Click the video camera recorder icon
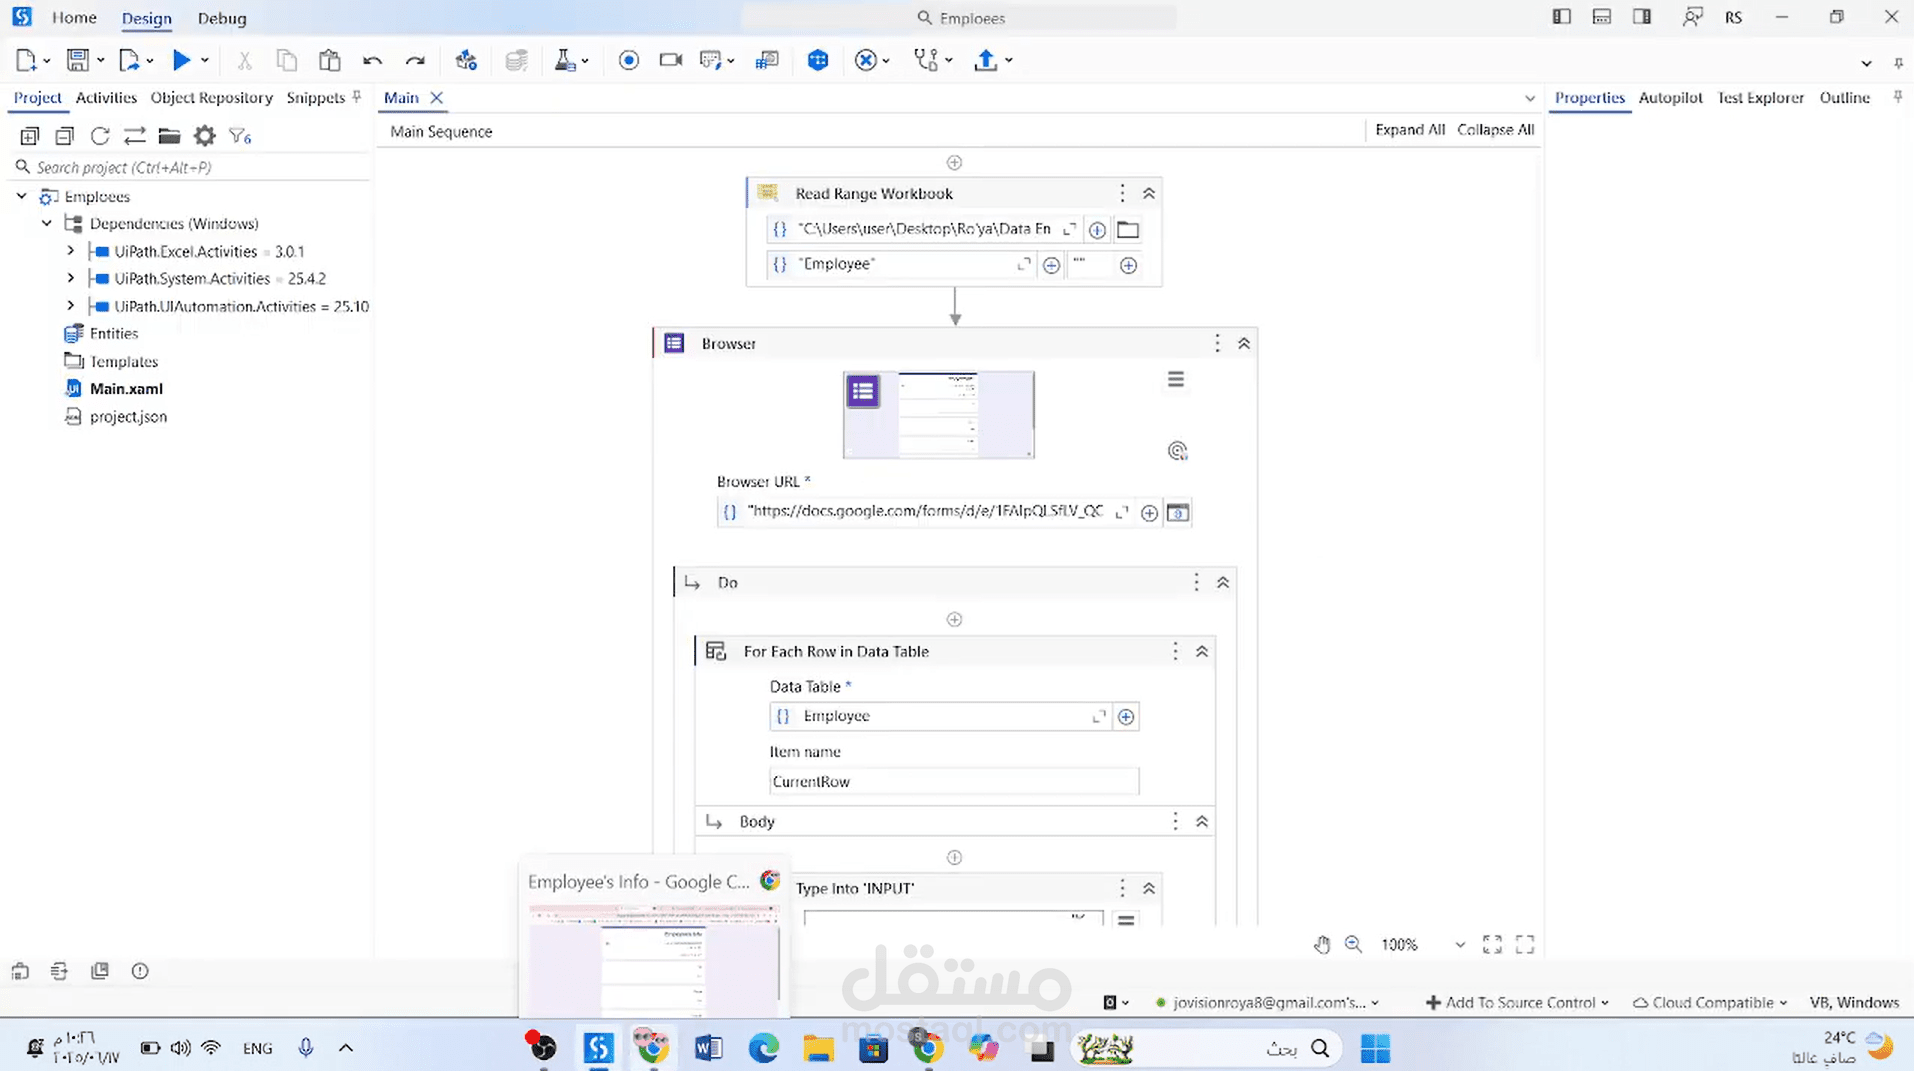This screenshot has height=1071, width=1914. pos(671,61)
